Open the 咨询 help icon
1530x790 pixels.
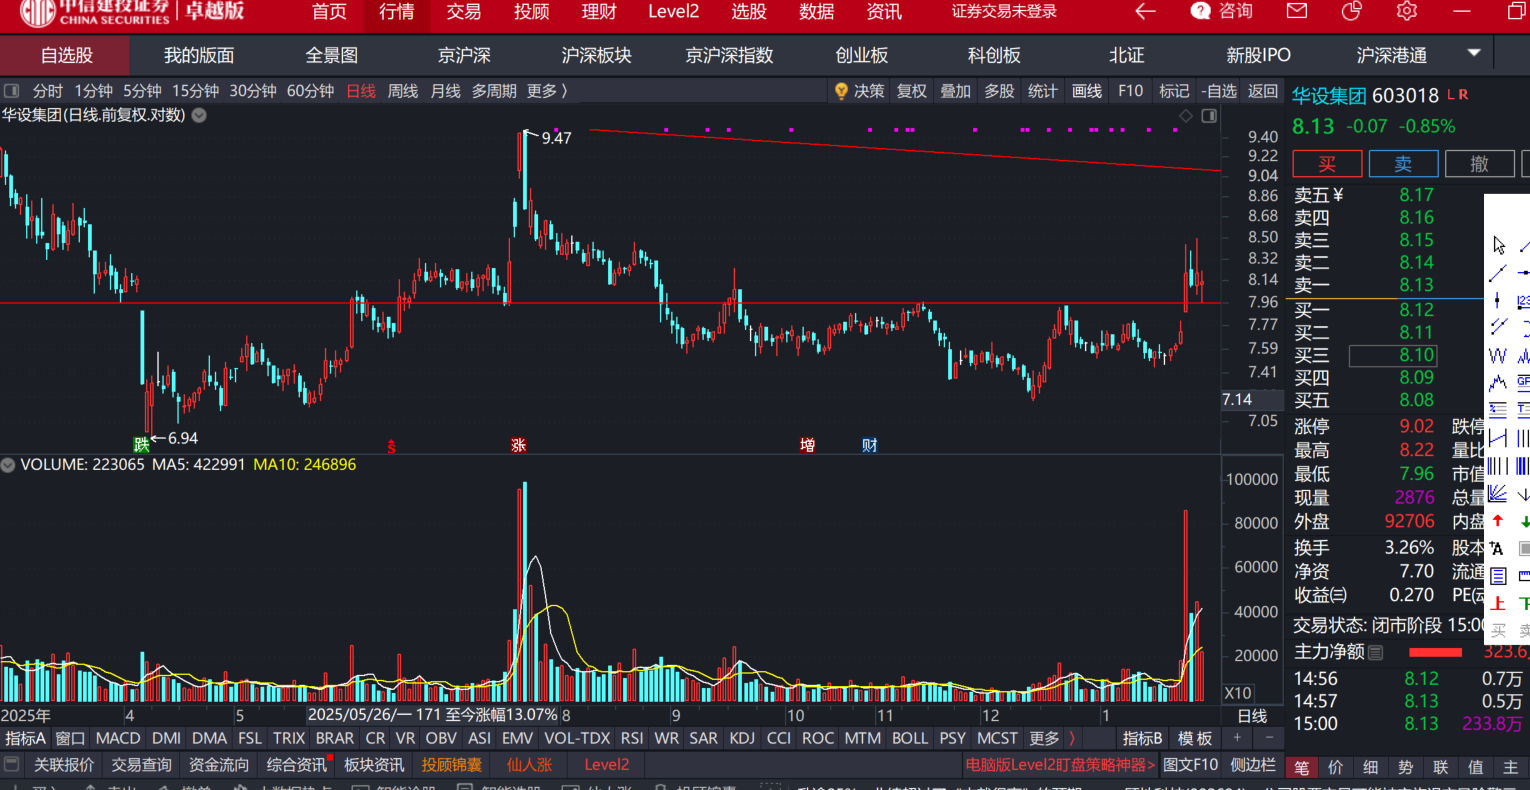[x=1201, y=11]
